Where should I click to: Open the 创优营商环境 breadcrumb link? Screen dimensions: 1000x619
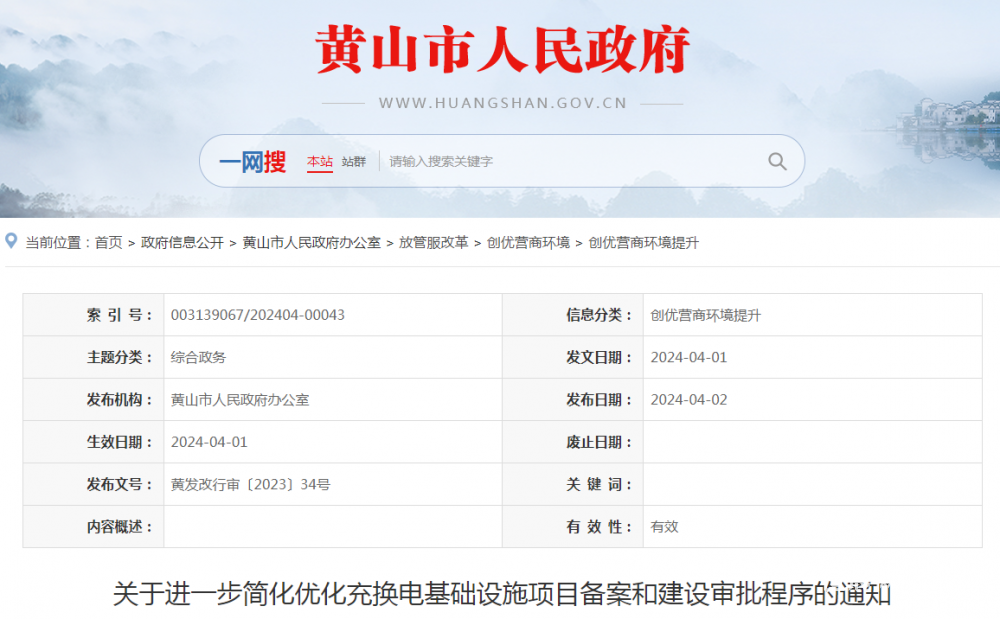(x=528, y=242)
